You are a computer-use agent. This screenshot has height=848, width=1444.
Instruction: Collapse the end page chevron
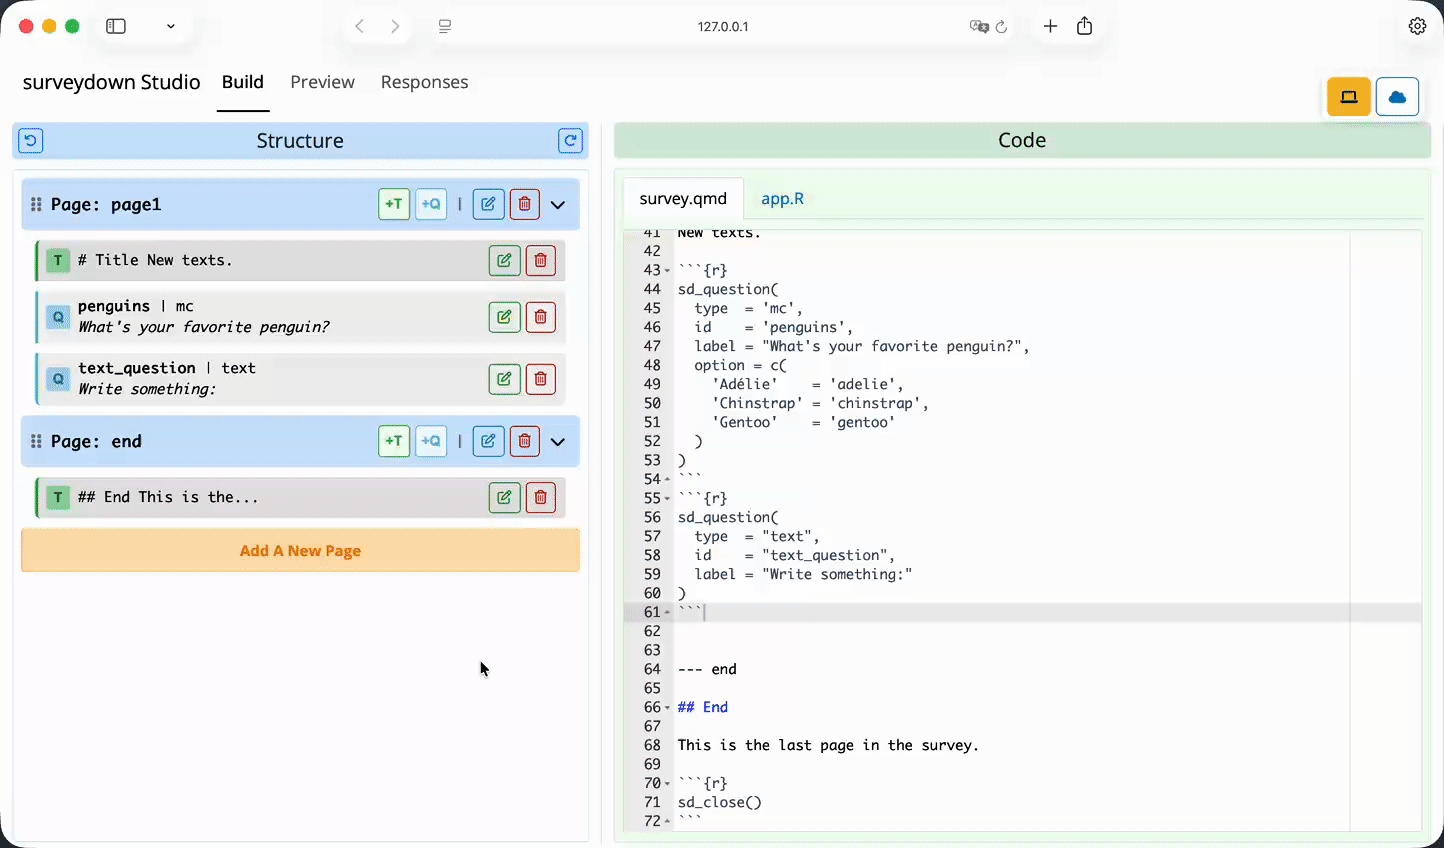pos(558,442)
